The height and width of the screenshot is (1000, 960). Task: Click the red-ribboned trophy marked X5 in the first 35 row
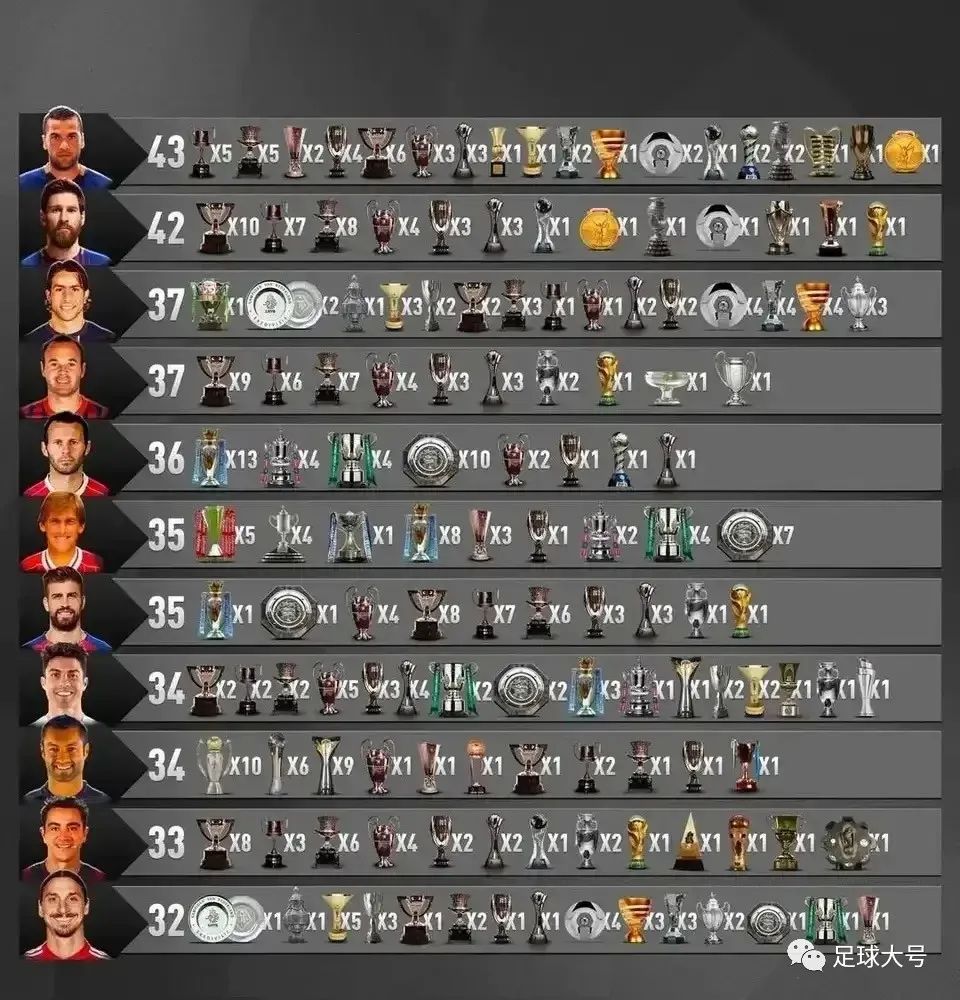point(213,534)
